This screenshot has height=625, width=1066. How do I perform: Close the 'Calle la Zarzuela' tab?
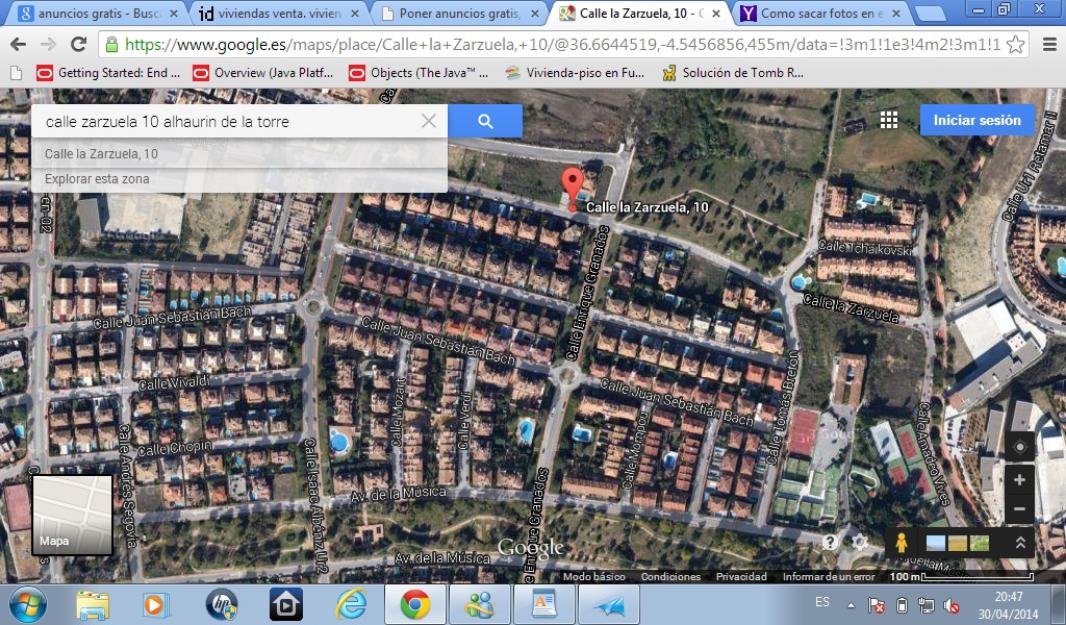pyautogui.click(x=716, y=13)
